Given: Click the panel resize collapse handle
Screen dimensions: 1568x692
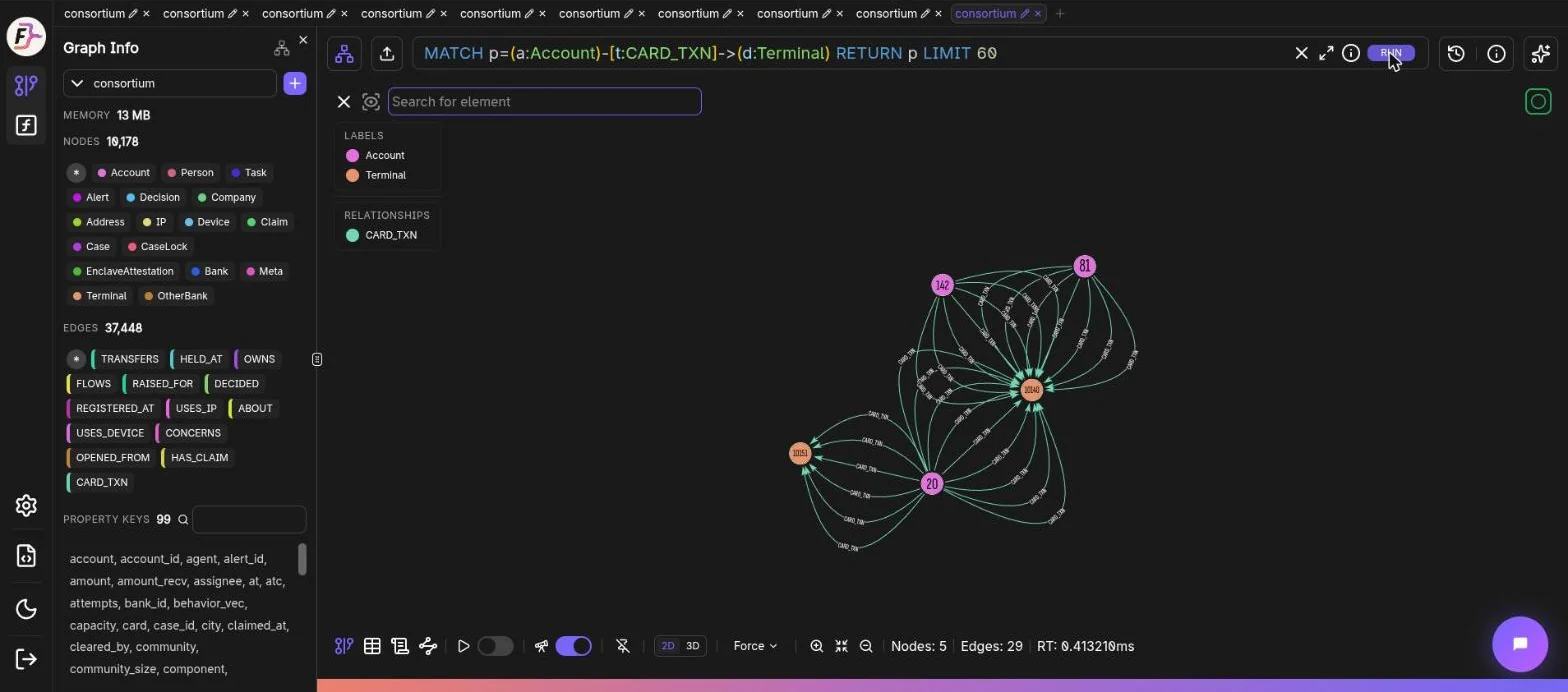Looking at the screenshot, I should [x=317, y=359].
